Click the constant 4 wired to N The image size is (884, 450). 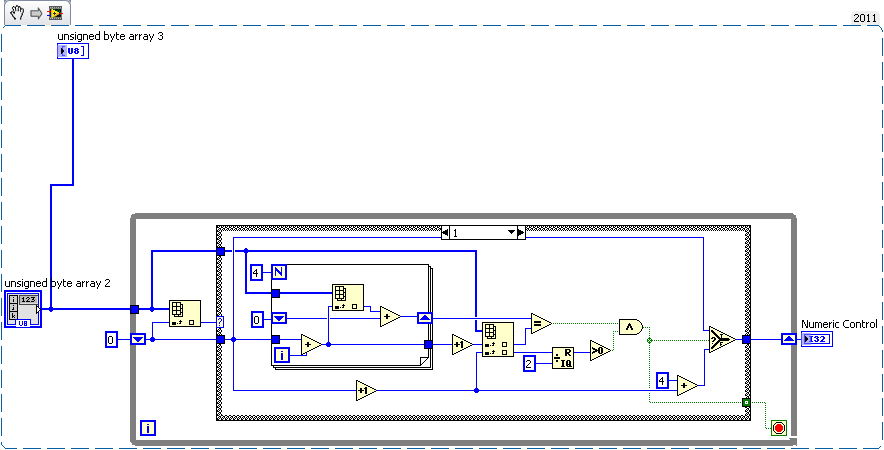[257, 273]
